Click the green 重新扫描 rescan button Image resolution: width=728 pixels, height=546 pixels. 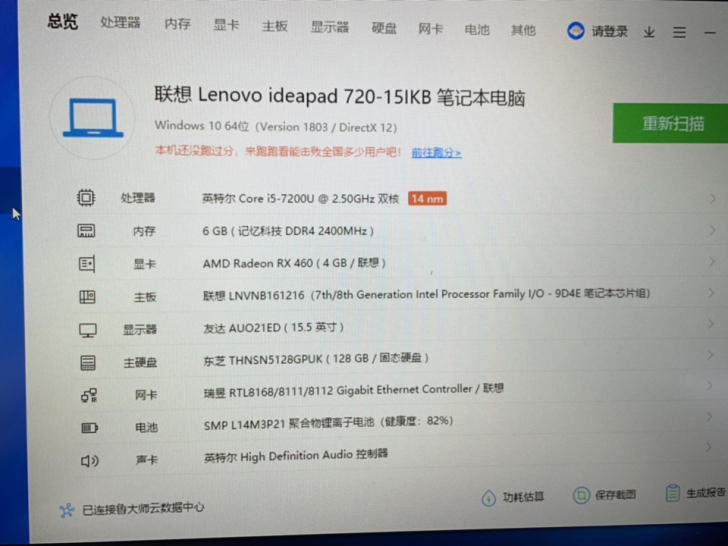point(670,123)
